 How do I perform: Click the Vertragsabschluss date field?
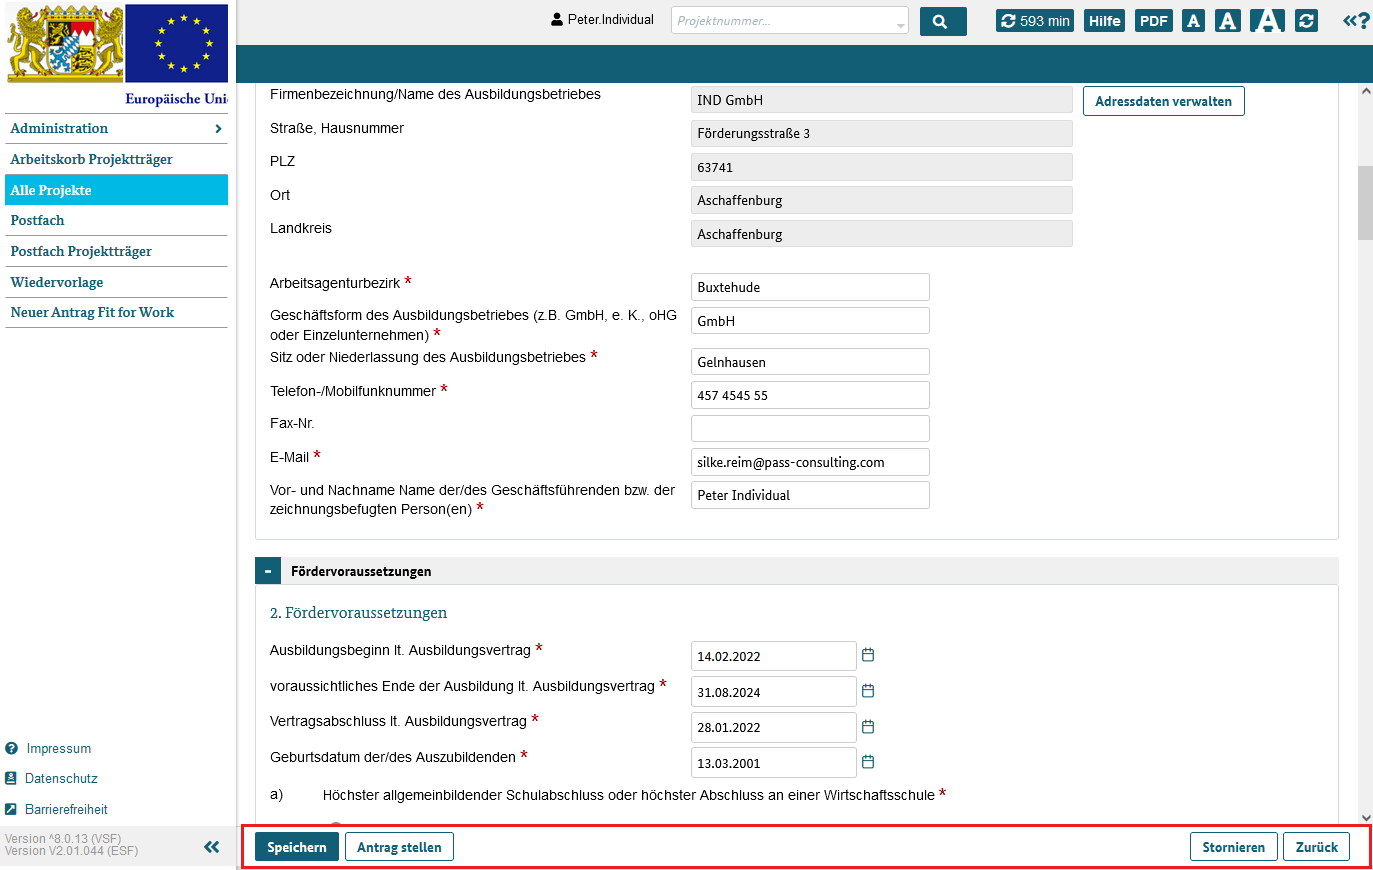[773, 727]
